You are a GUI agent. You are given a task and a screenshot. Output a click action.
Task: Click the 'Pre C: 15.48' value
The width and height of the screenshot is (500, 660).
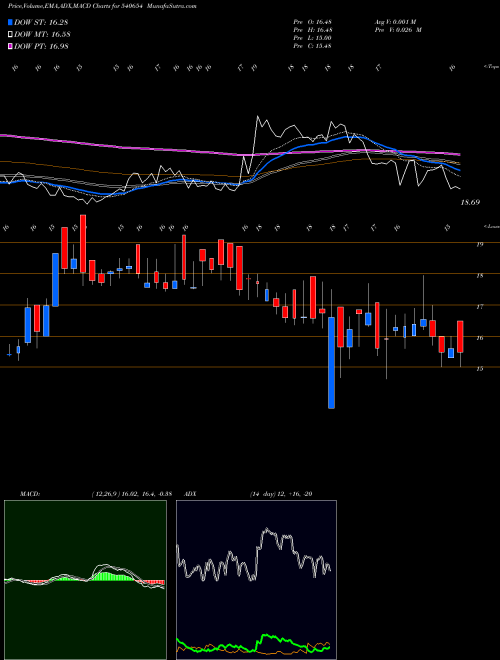(x=312, y=46)
